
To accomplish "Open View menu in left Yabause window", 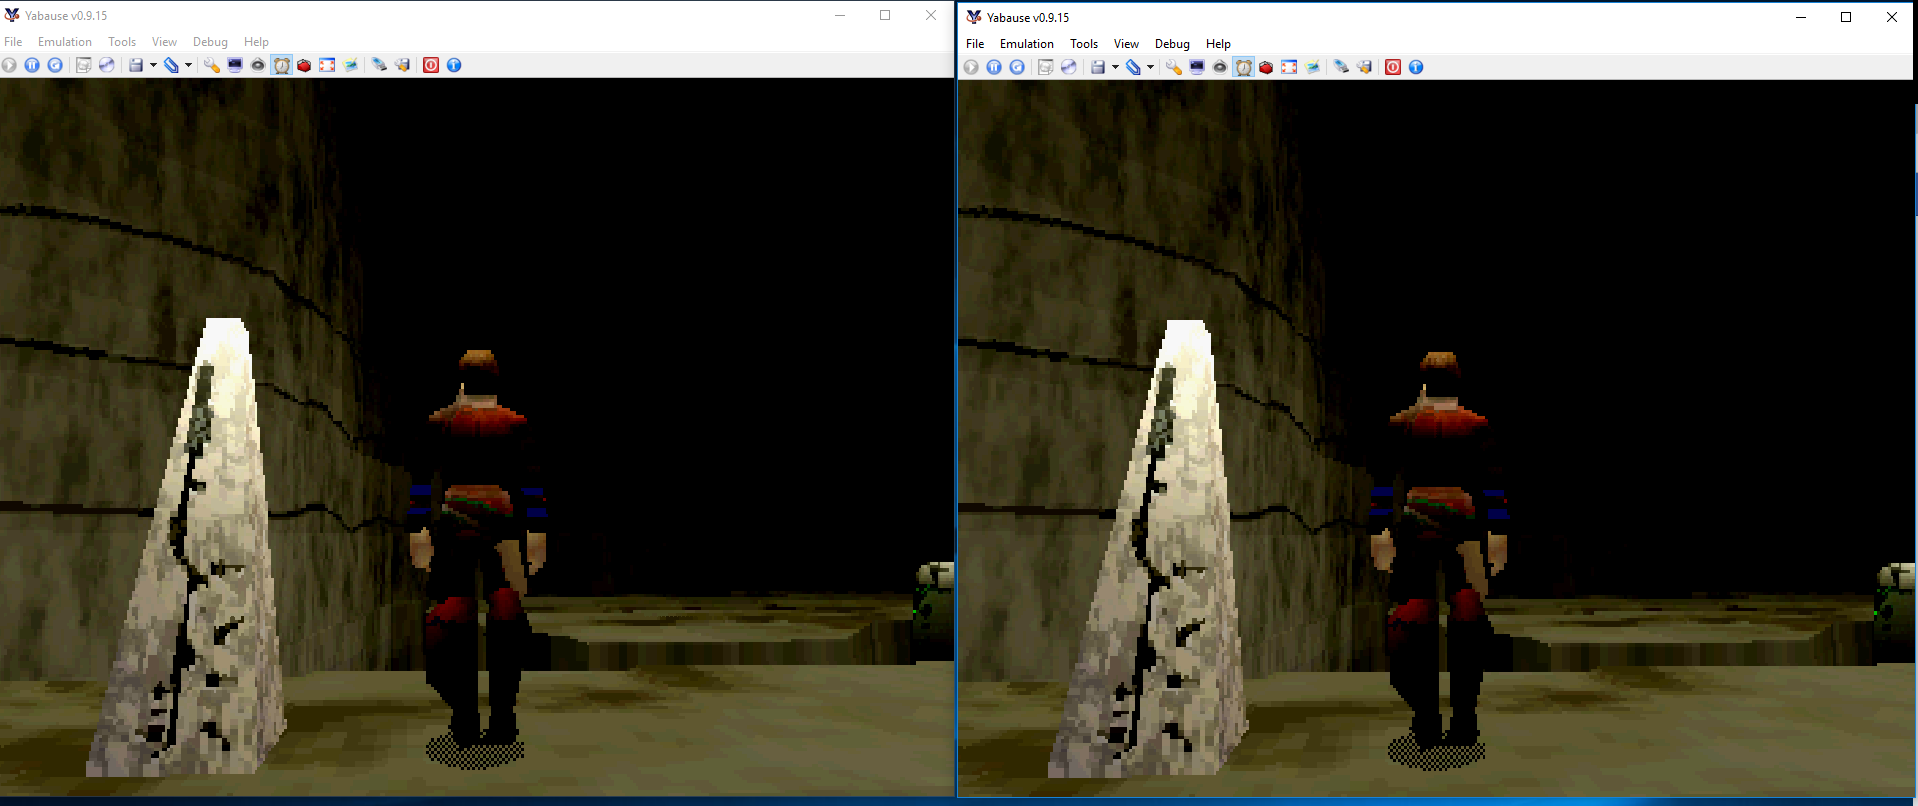I will tap(164, 42).
